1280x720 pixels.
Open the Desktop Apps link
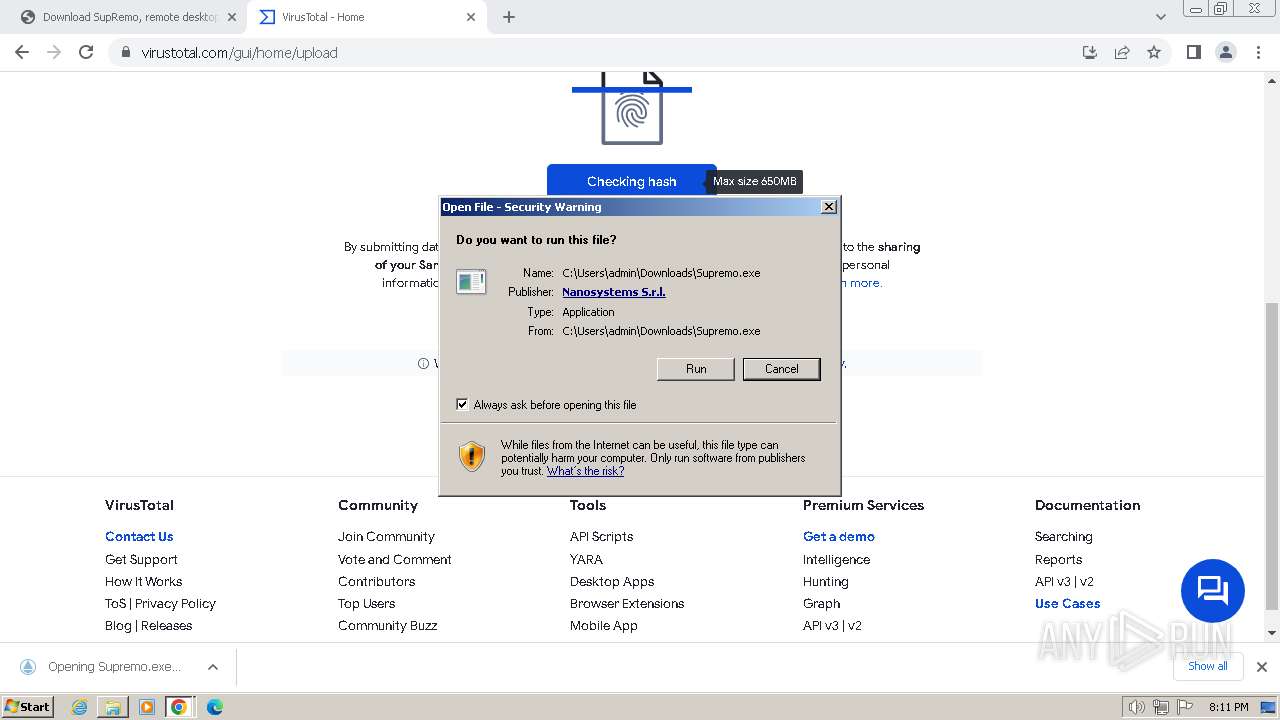coord(612,582)
